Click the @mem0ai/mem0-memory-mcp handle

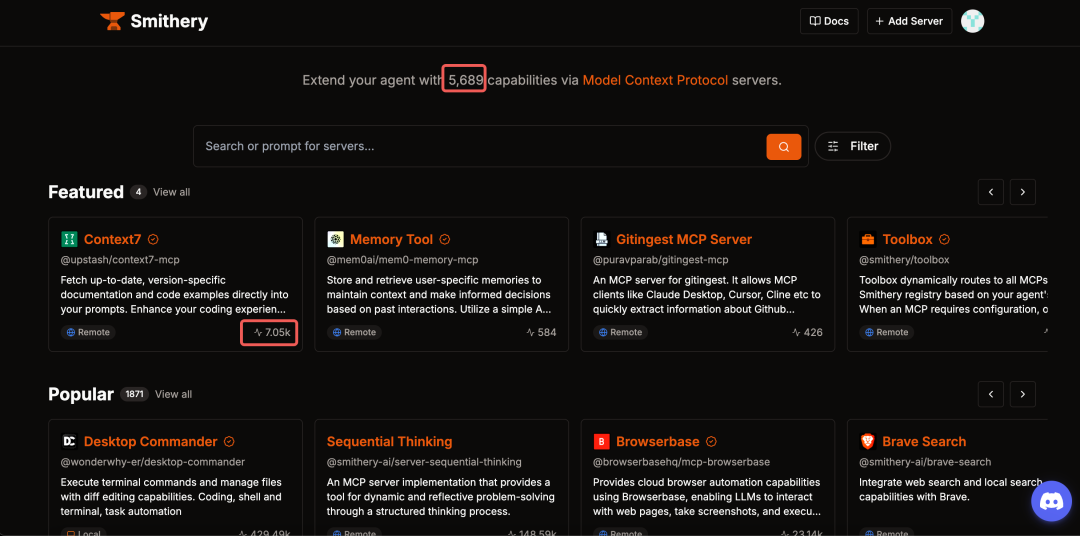click(402, 260)
